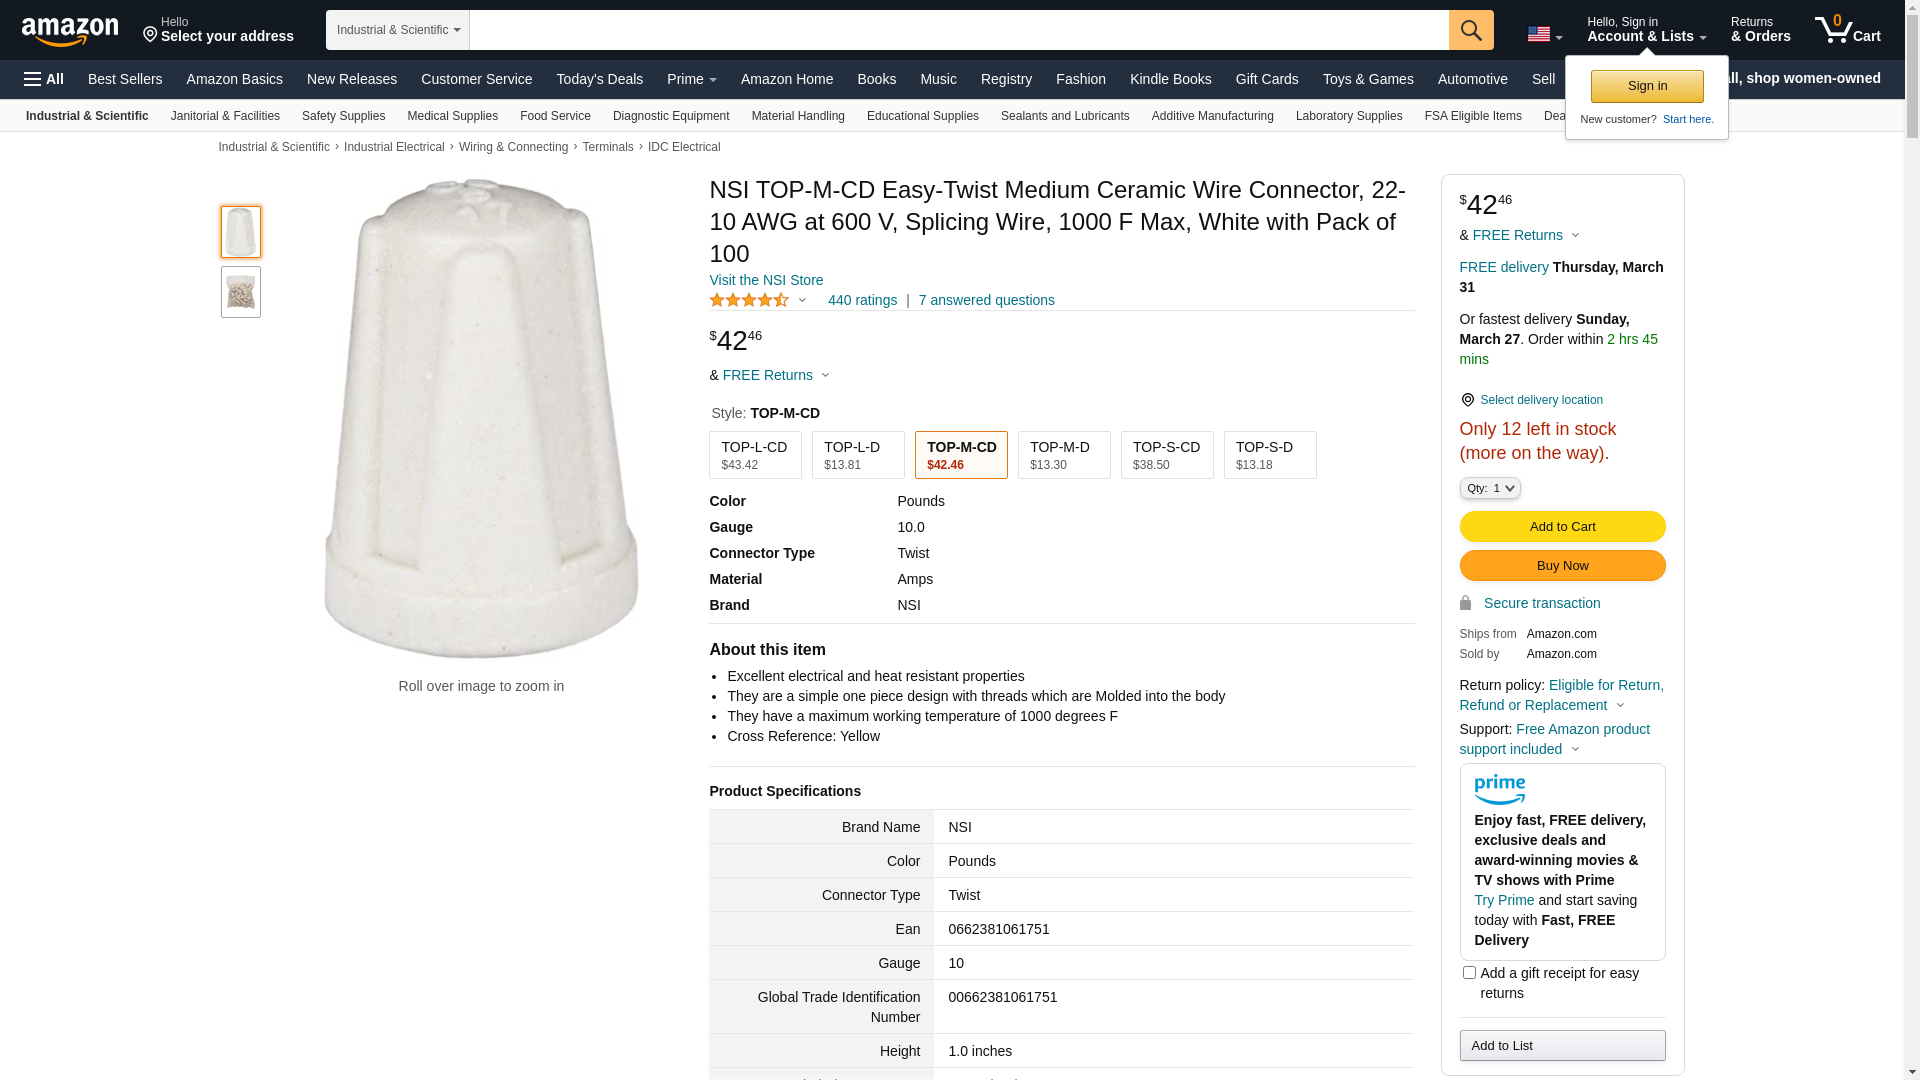Click the Prime logo in the sidebar

(1499, 790)
